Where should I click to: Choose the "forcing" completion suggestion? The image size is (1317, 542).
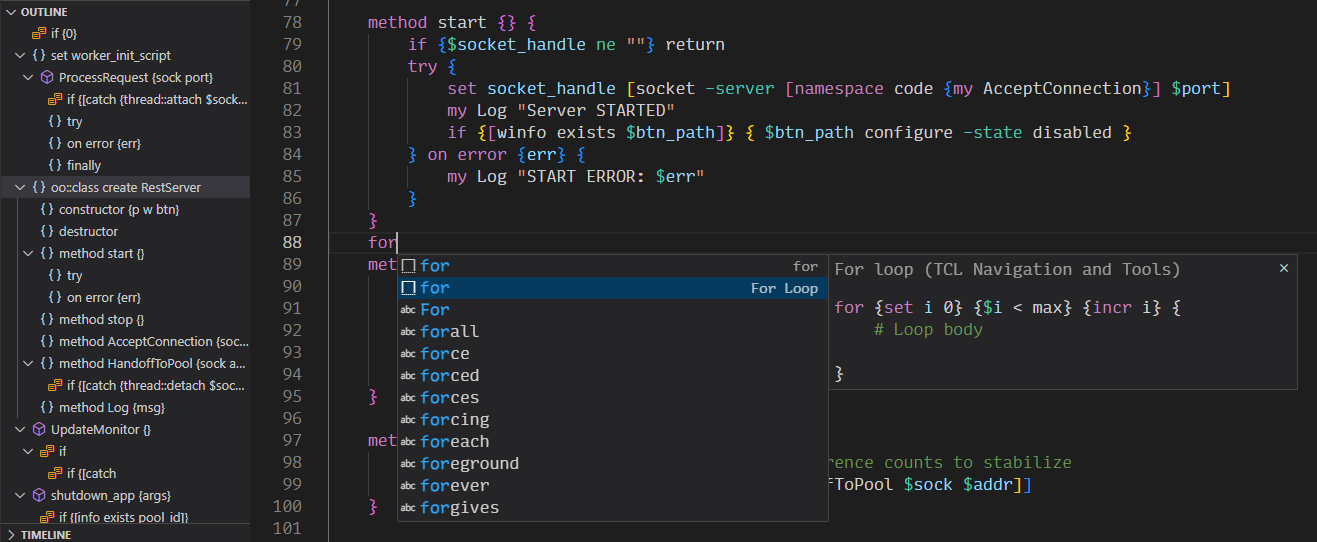(613, 420)
